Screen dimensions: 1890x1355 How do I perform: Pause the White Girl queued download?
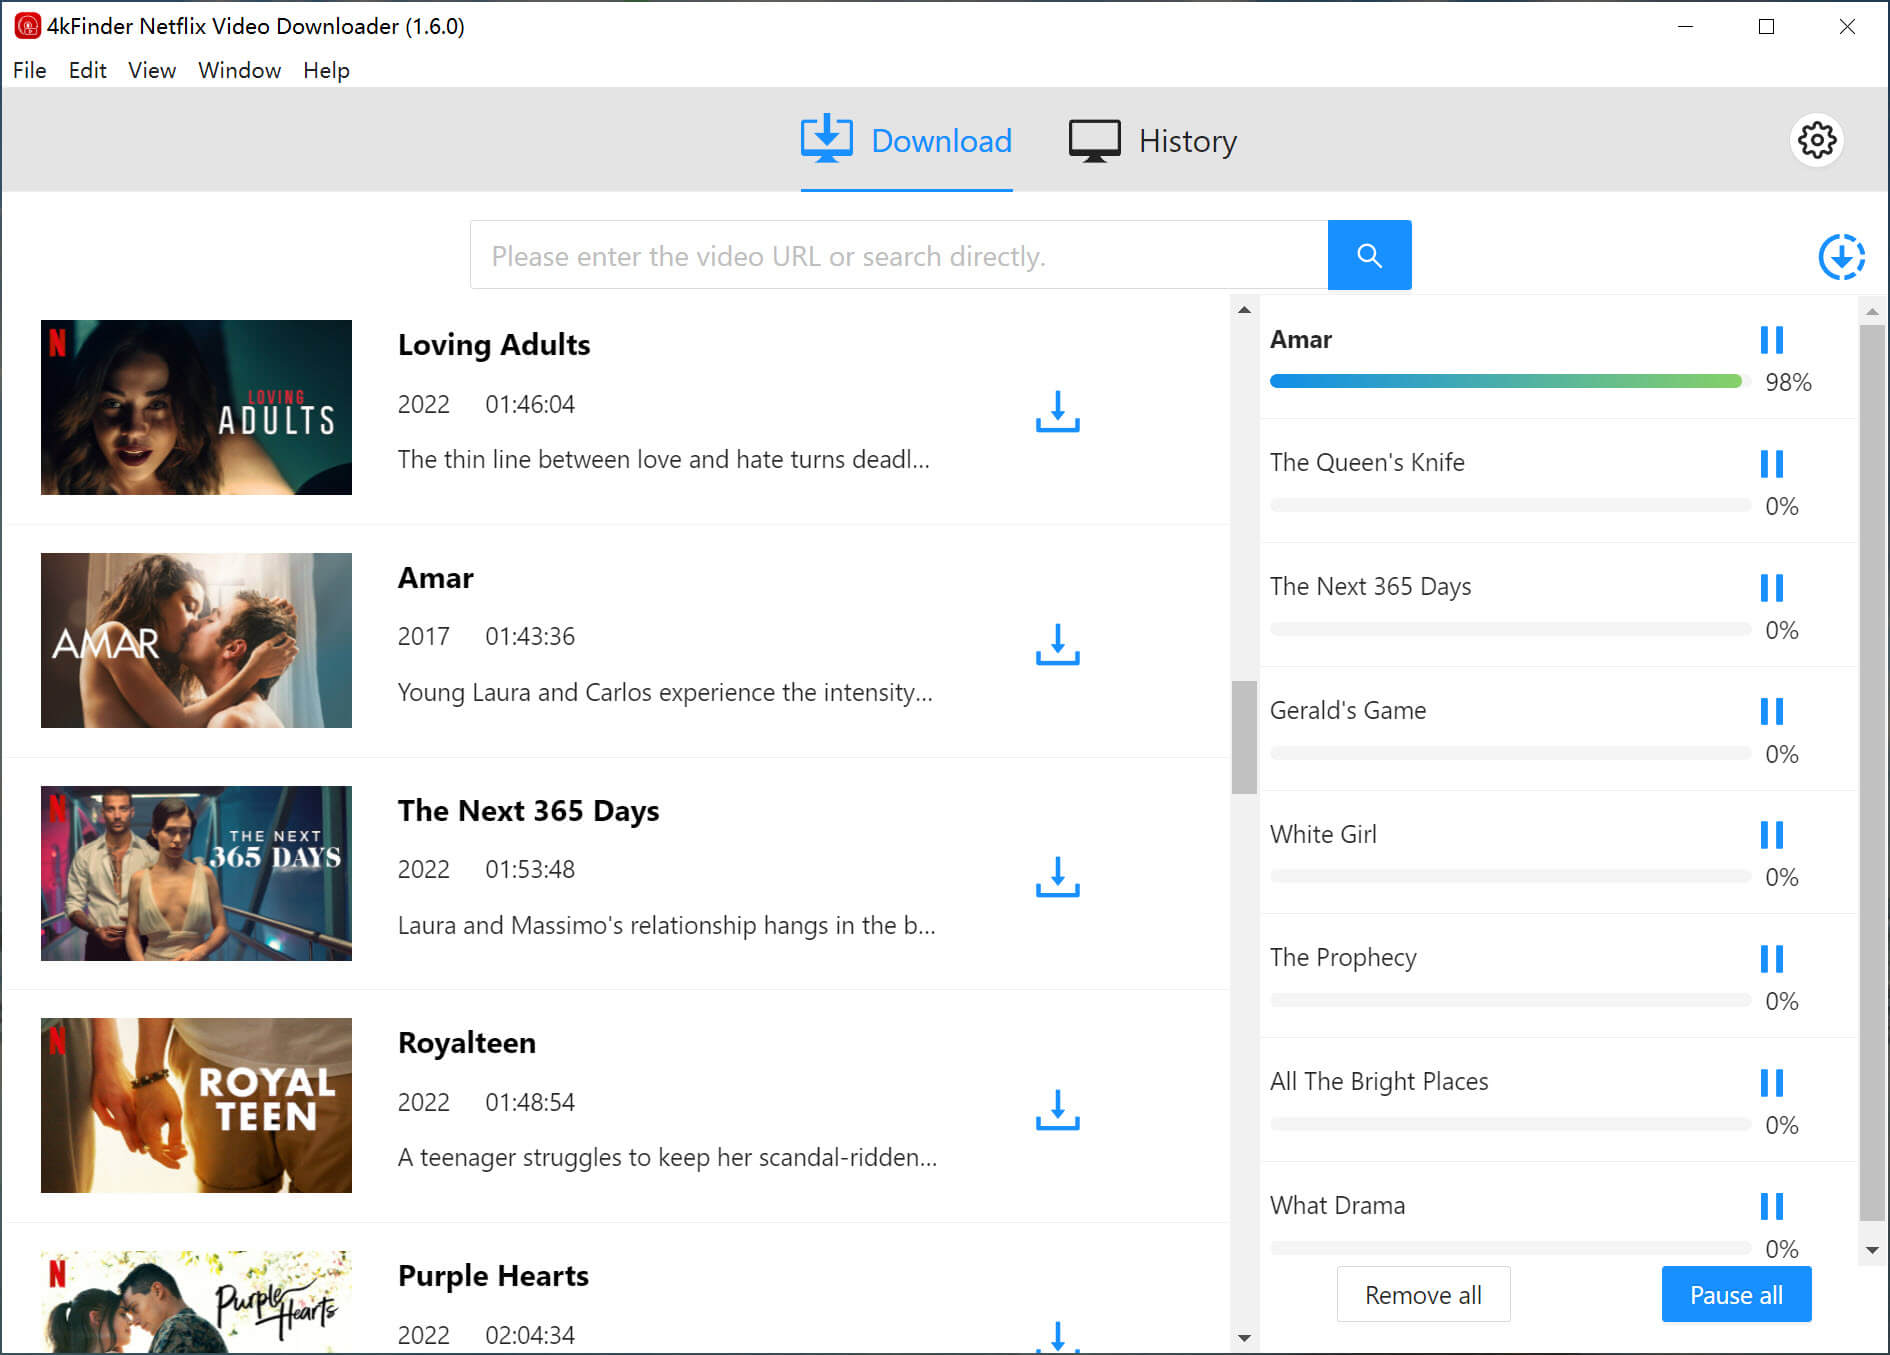point(1771,835)
